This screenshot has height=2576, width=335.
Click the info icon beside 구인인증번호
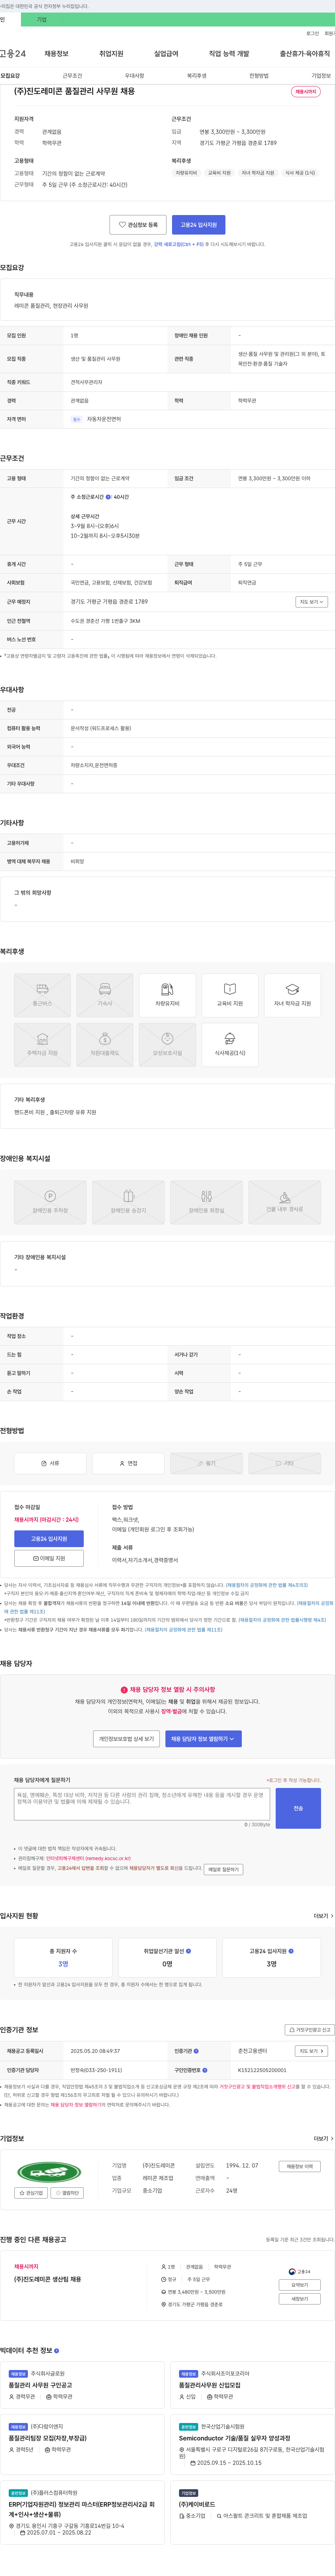tap(205, 2070)
